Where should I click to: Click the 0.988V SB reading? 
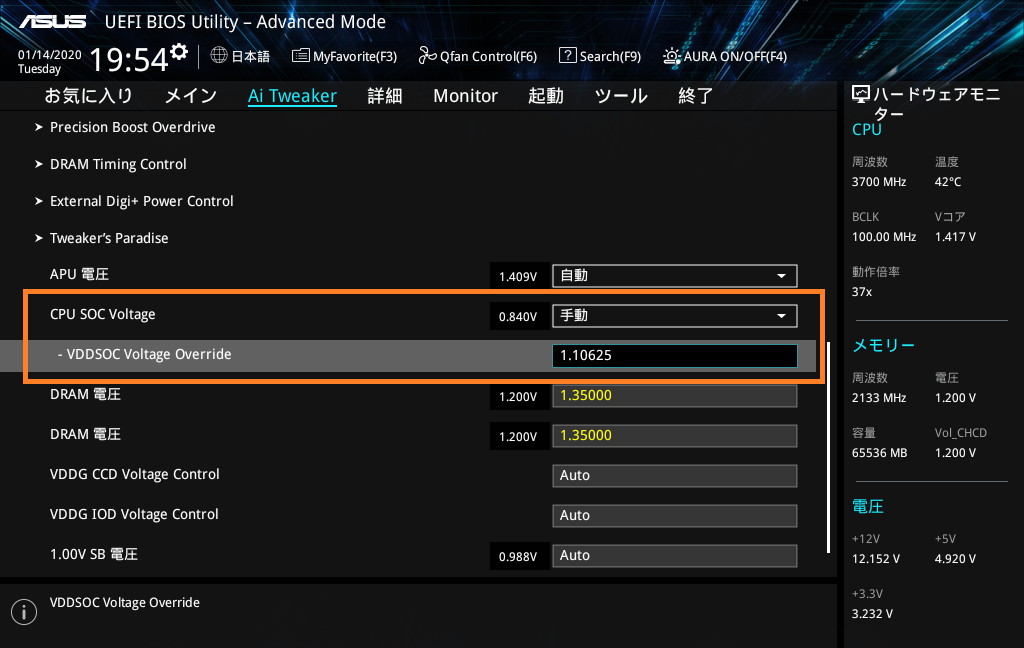pyautogui.click(x=518, y=557)
